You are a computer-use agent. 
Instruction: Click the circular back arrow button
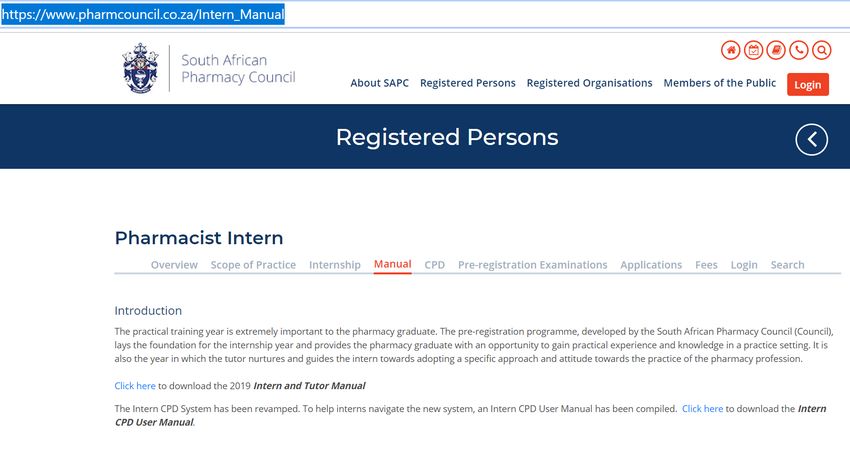[812, 140]
